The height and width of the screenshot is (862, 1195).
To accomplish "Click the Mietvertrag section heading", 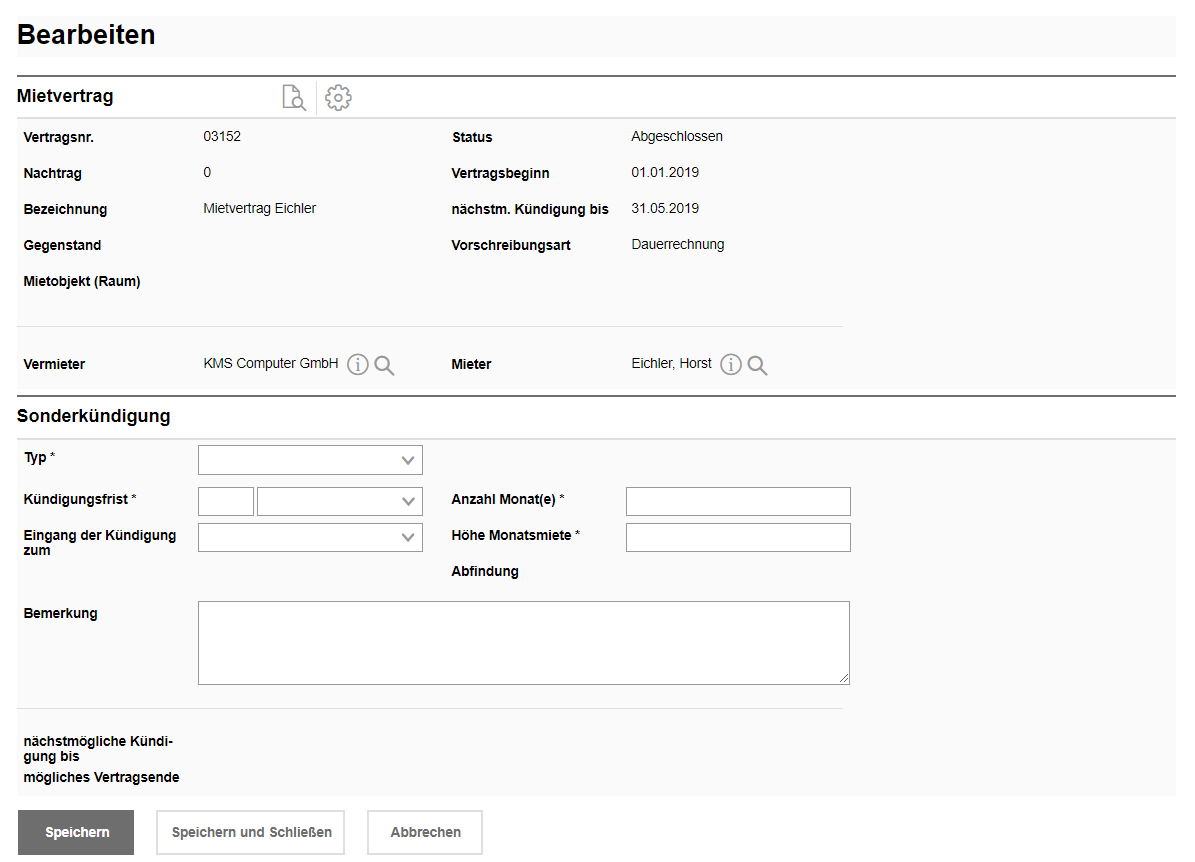I will 65,97.
